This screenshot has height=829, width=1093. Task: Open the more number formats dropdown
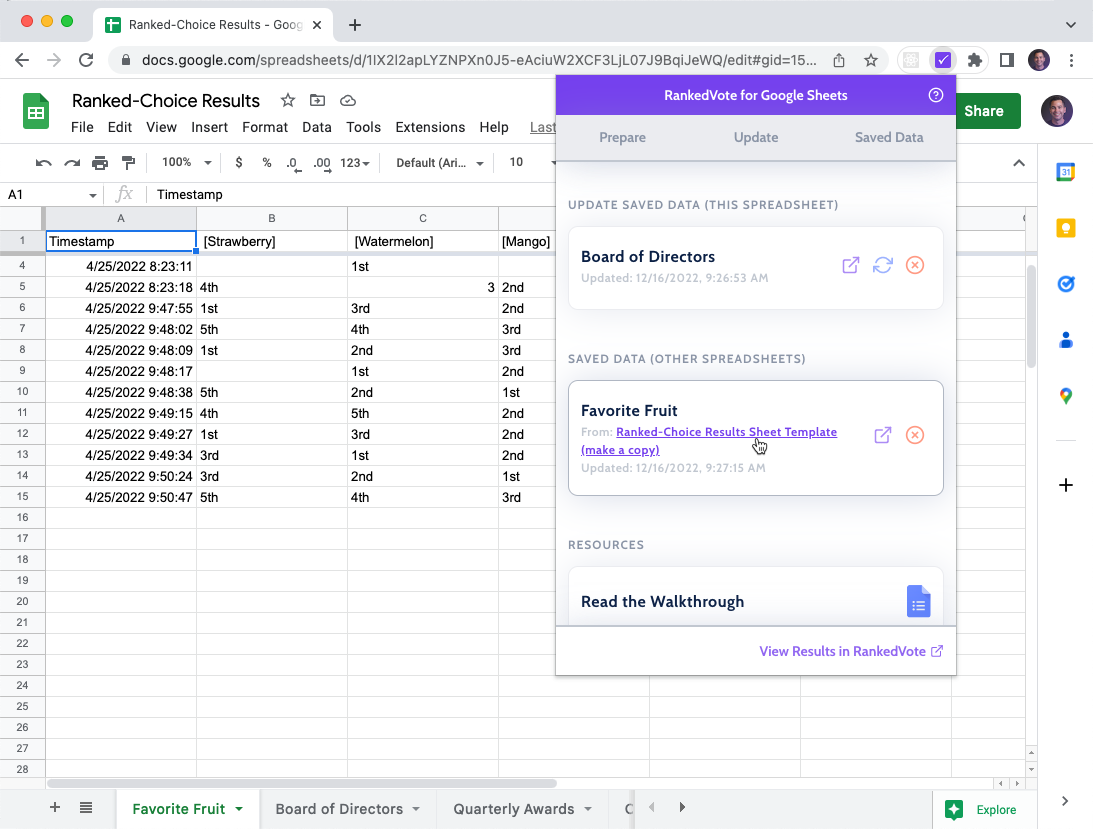(x=354, y=162)
